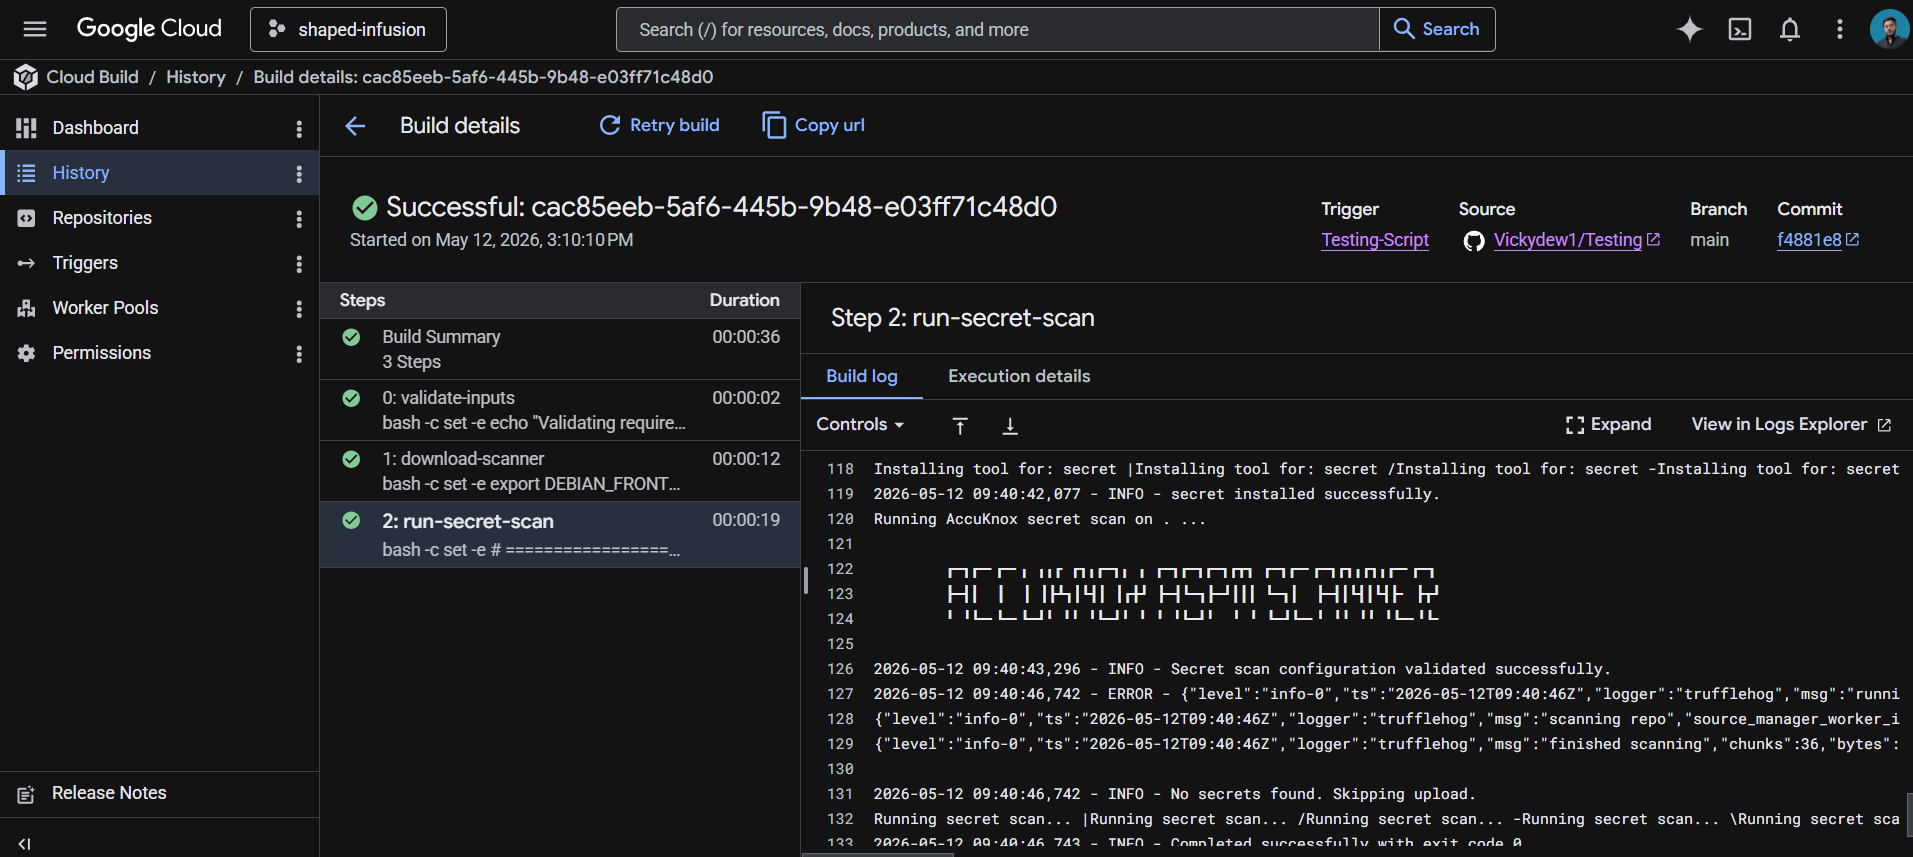Click the green success check icon by build ID
1913x857 pixels.
pyautogui.click(x=365, y=208)
